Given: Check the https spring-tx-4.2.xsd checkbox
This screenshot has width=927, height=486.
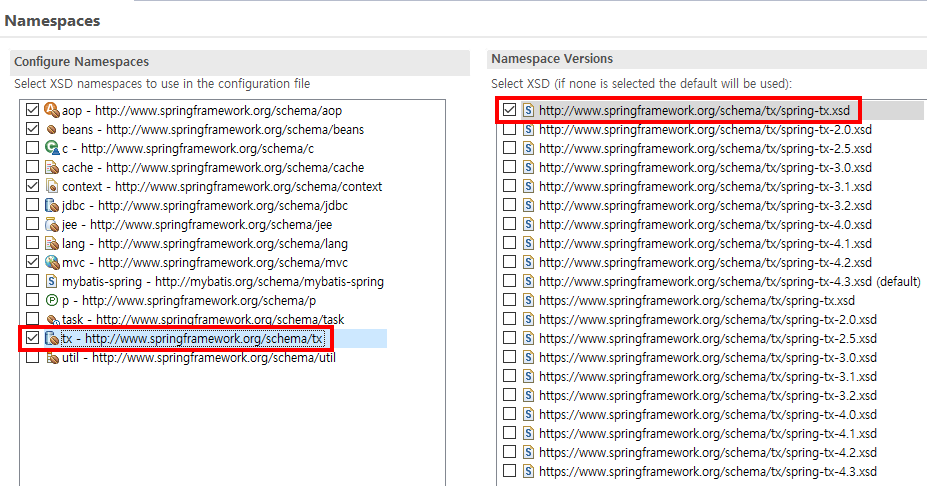Looking at the screenshot, I should 509,452.
